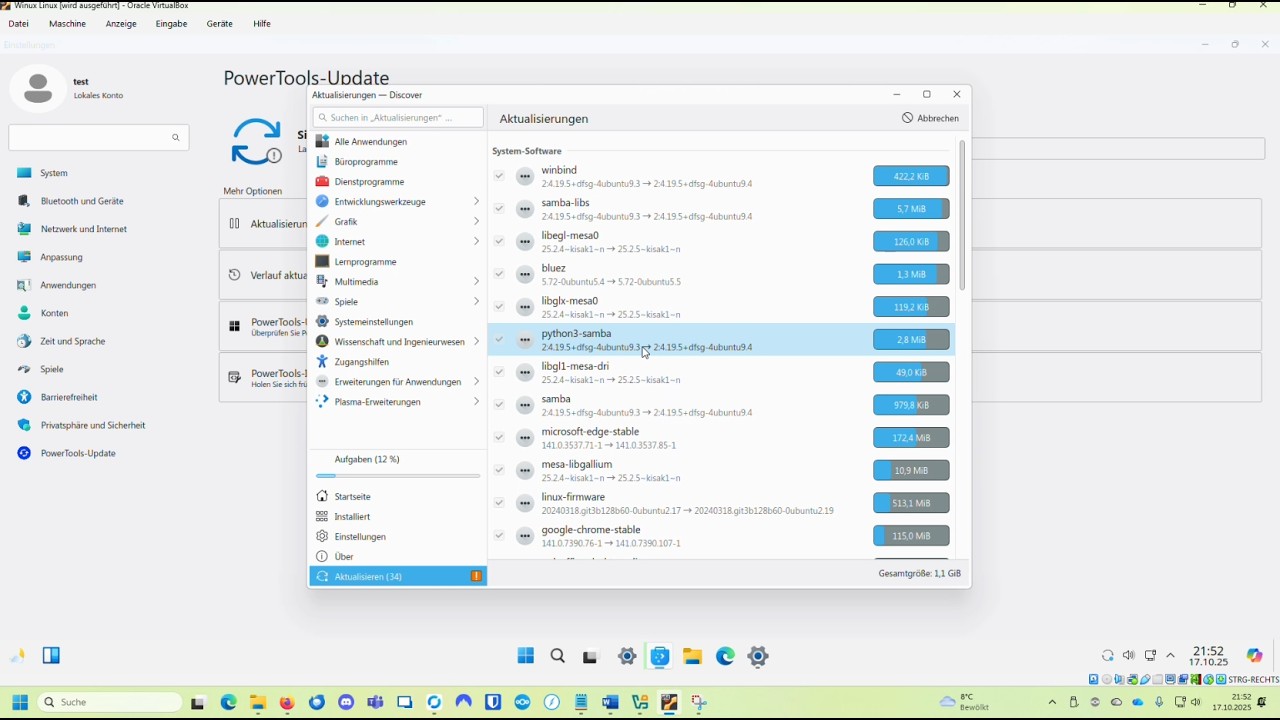Show hidden tray icons in guest taskbar
The image size is (1280, 720).
pyautogui.click(x=1171, y=656)
